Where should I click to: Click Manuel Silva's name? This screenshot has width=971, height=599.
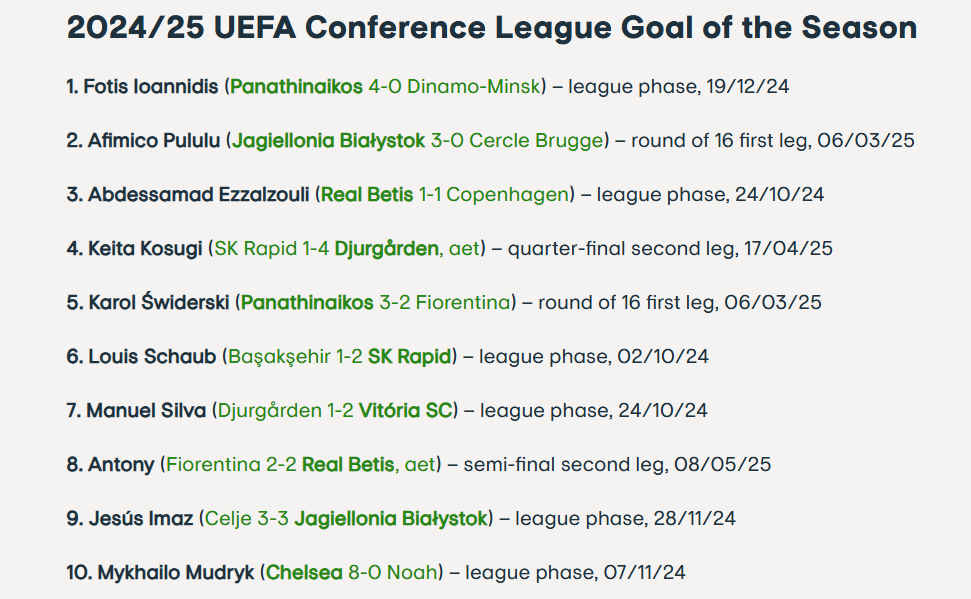(x=146, y=410)
